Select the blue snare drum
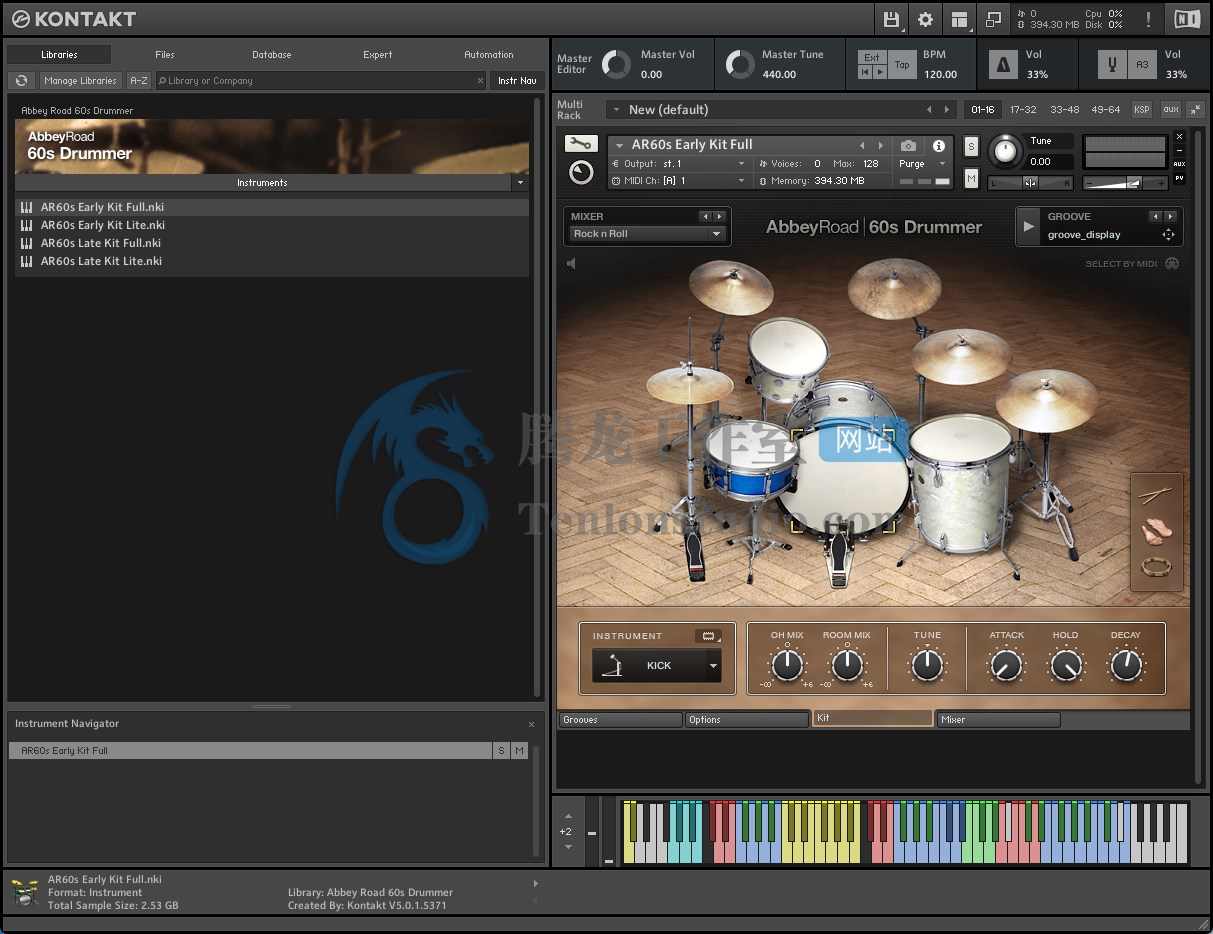 [750, 462]
